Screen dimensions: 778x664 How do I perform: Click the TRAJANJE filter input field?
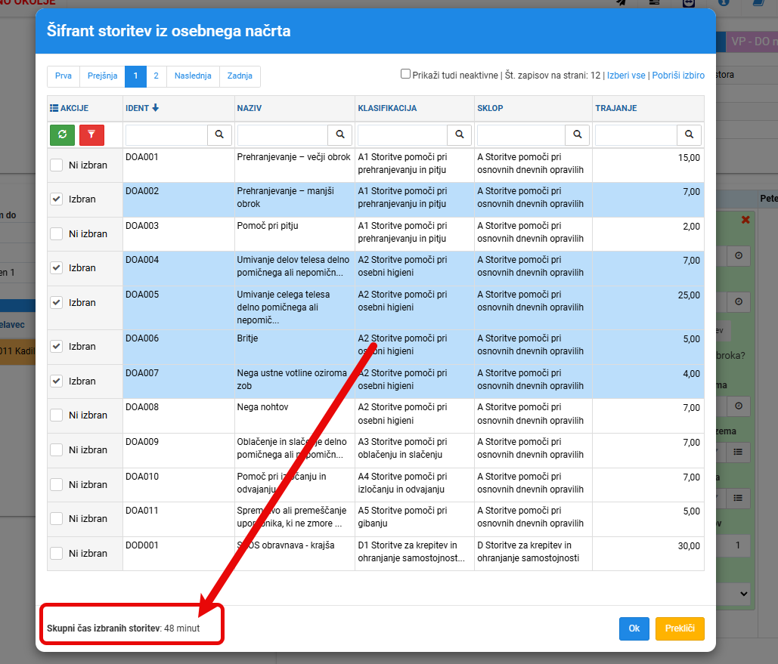click(x=636, y=134)
